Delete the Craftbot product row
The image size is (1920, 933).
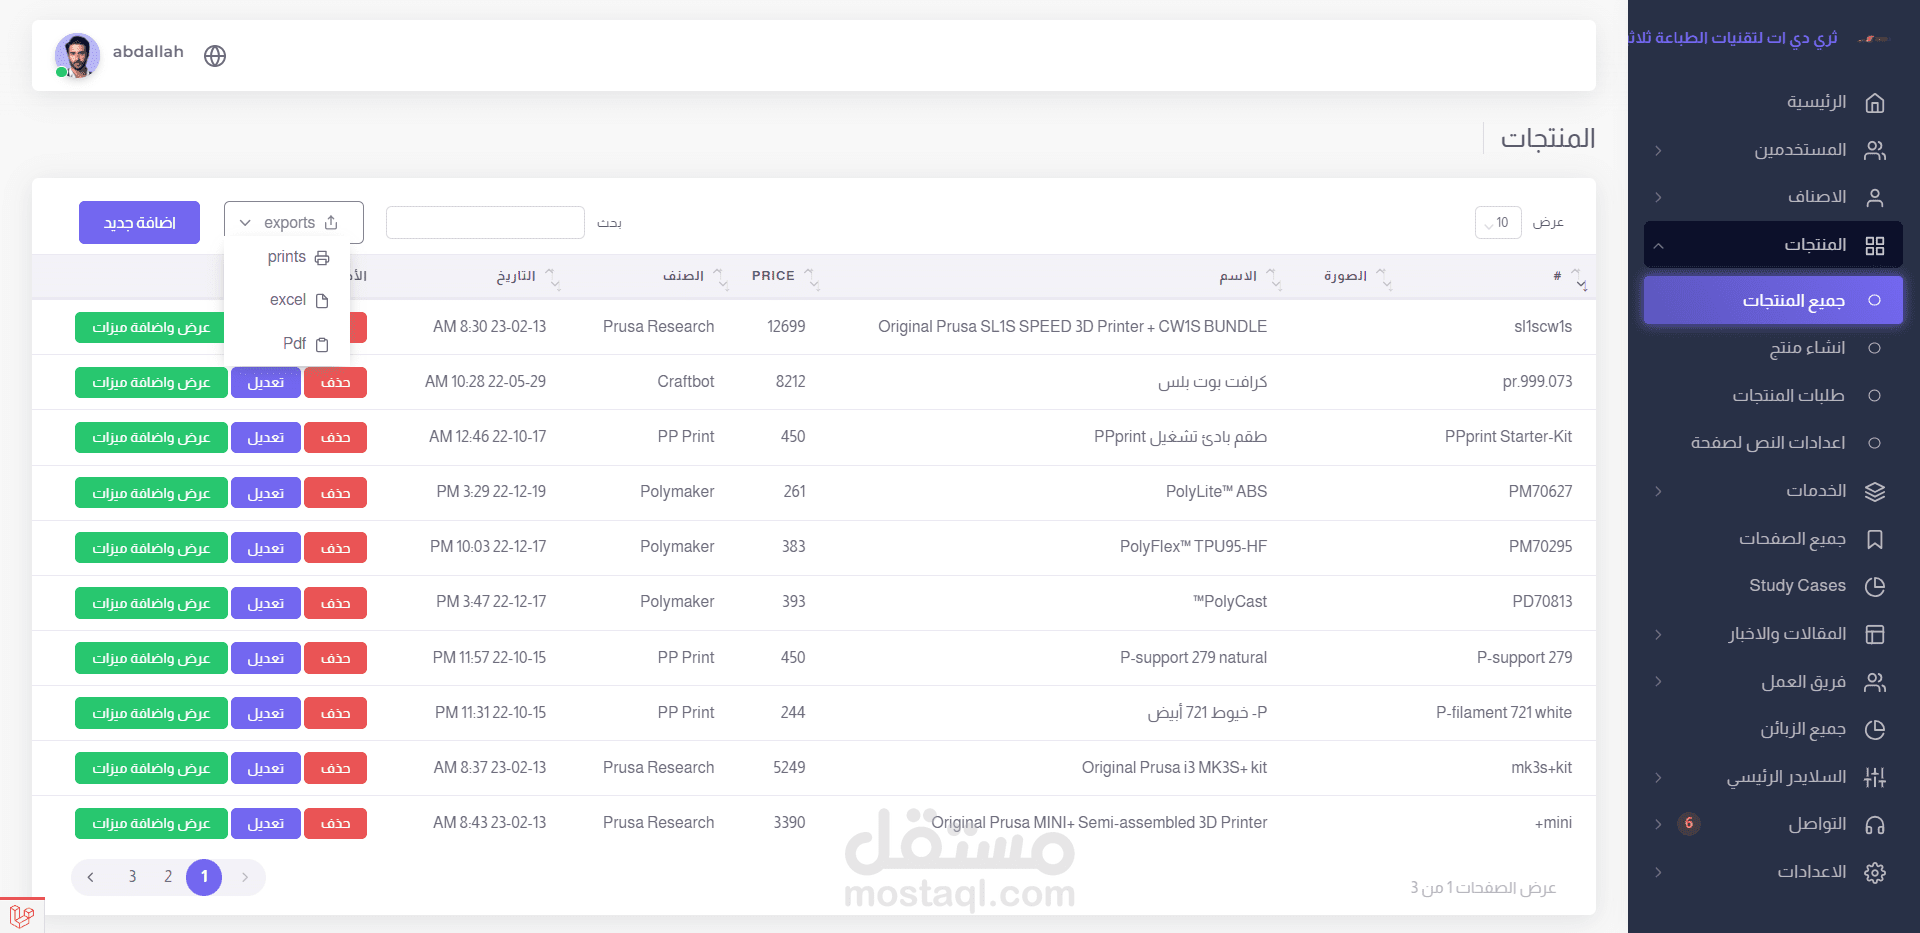point(335,382)
